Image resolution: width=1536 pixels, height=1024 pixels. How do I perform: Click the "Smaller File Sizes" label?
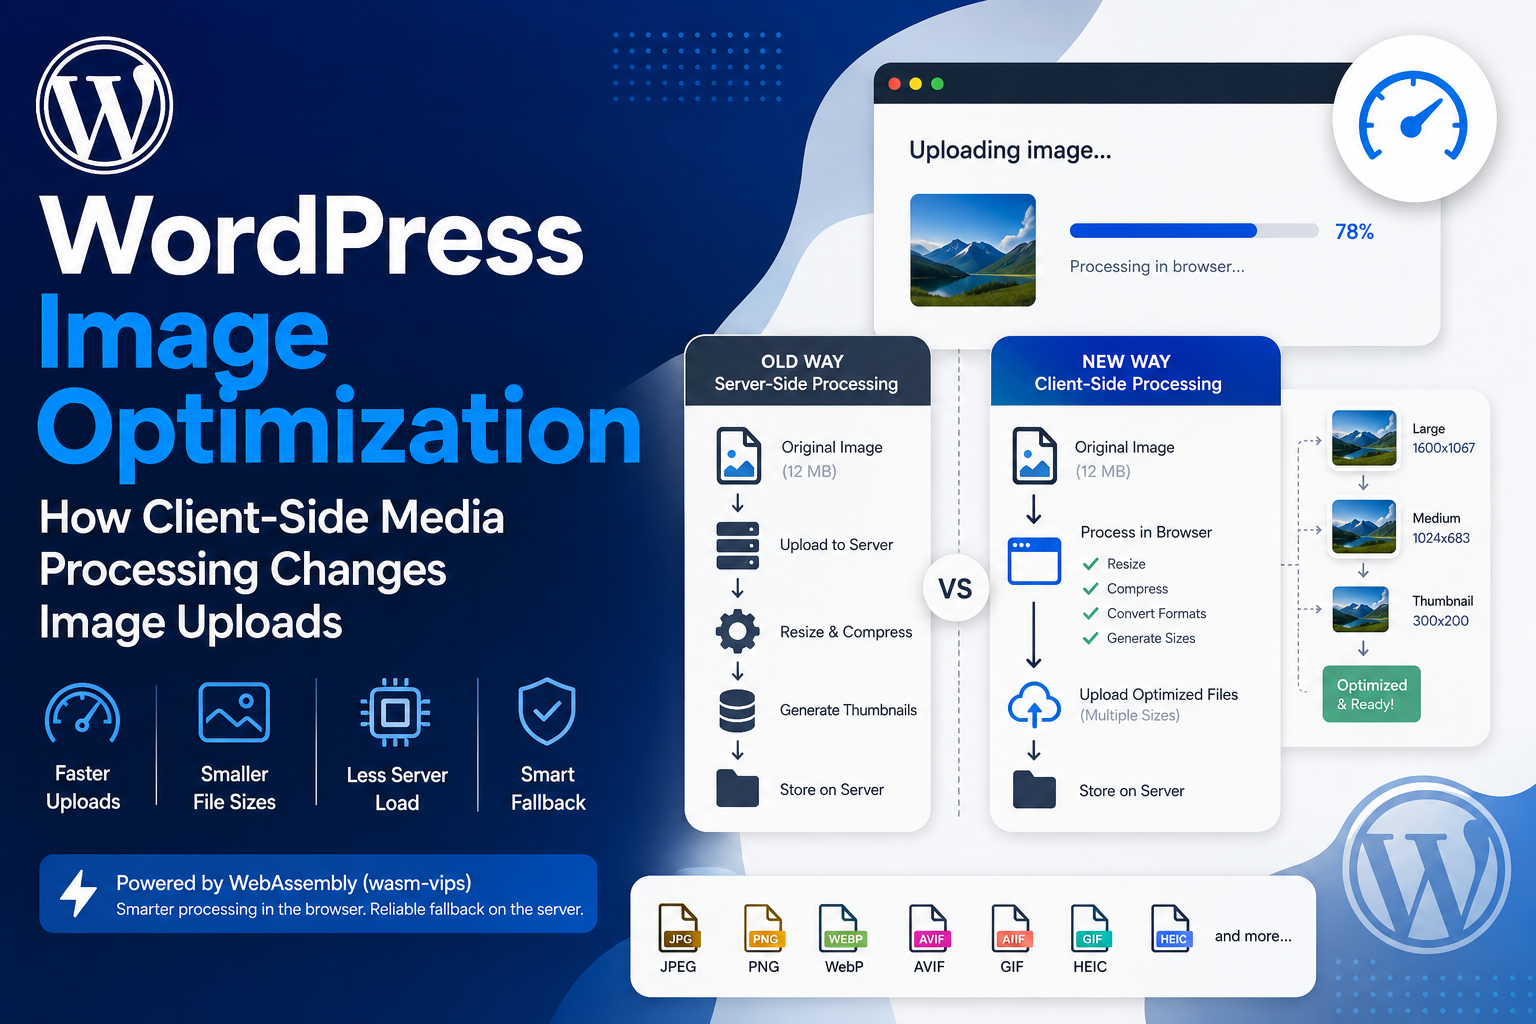[x=234, y=788]
